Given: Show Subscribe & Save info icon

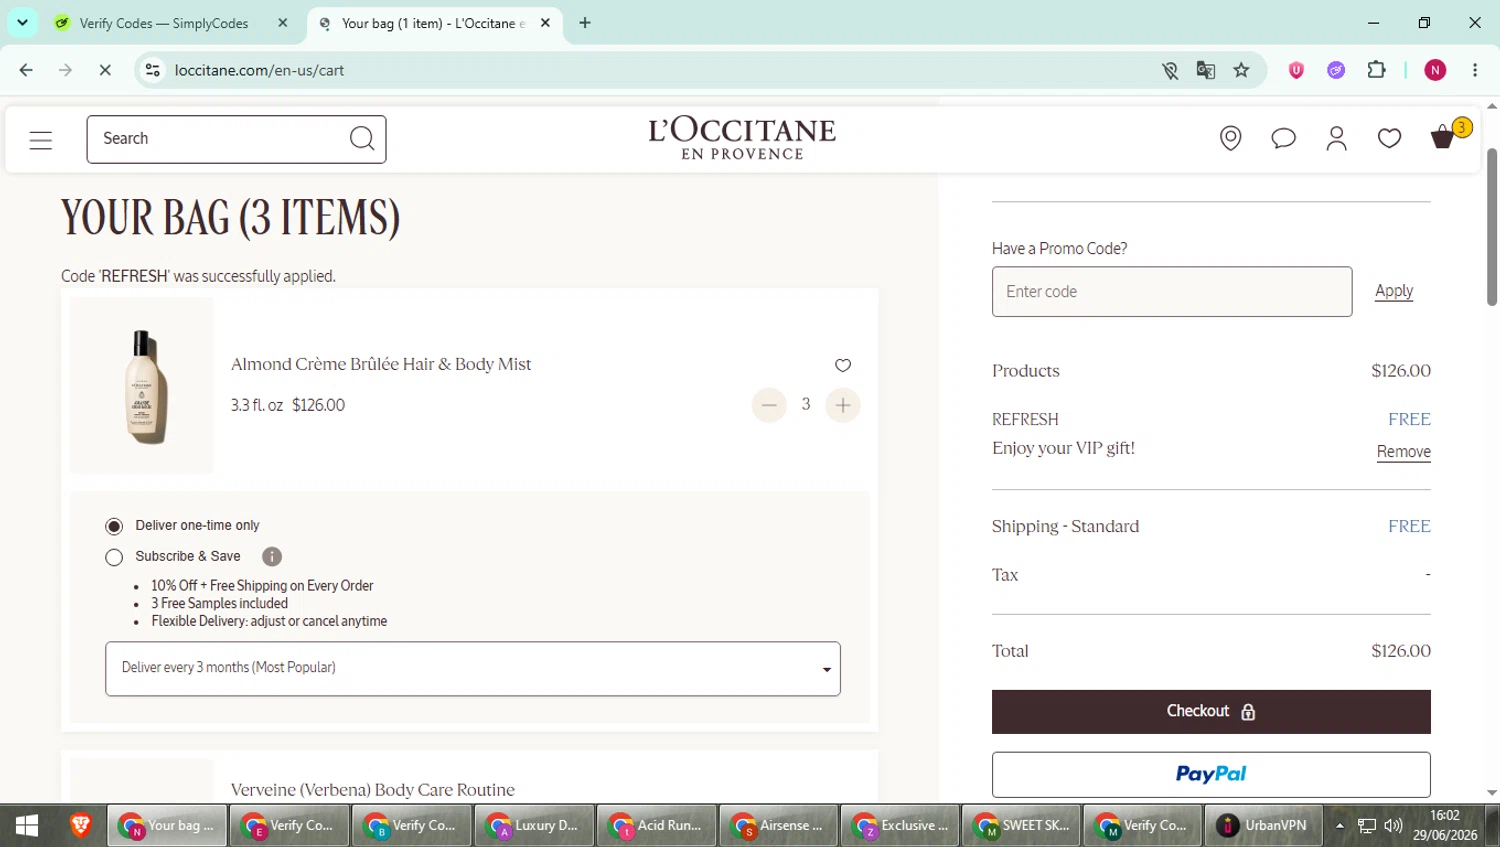Looking at the screenshot, I should (272, 557).
